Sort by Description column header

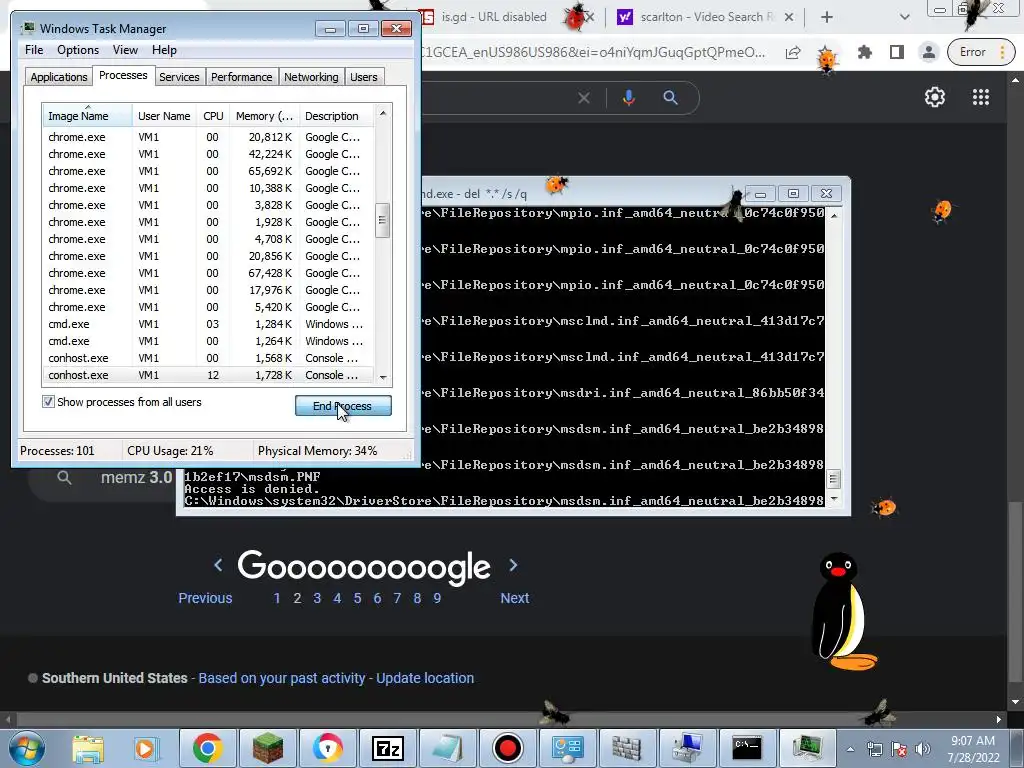pyautogui.click(x=337, y=116)
